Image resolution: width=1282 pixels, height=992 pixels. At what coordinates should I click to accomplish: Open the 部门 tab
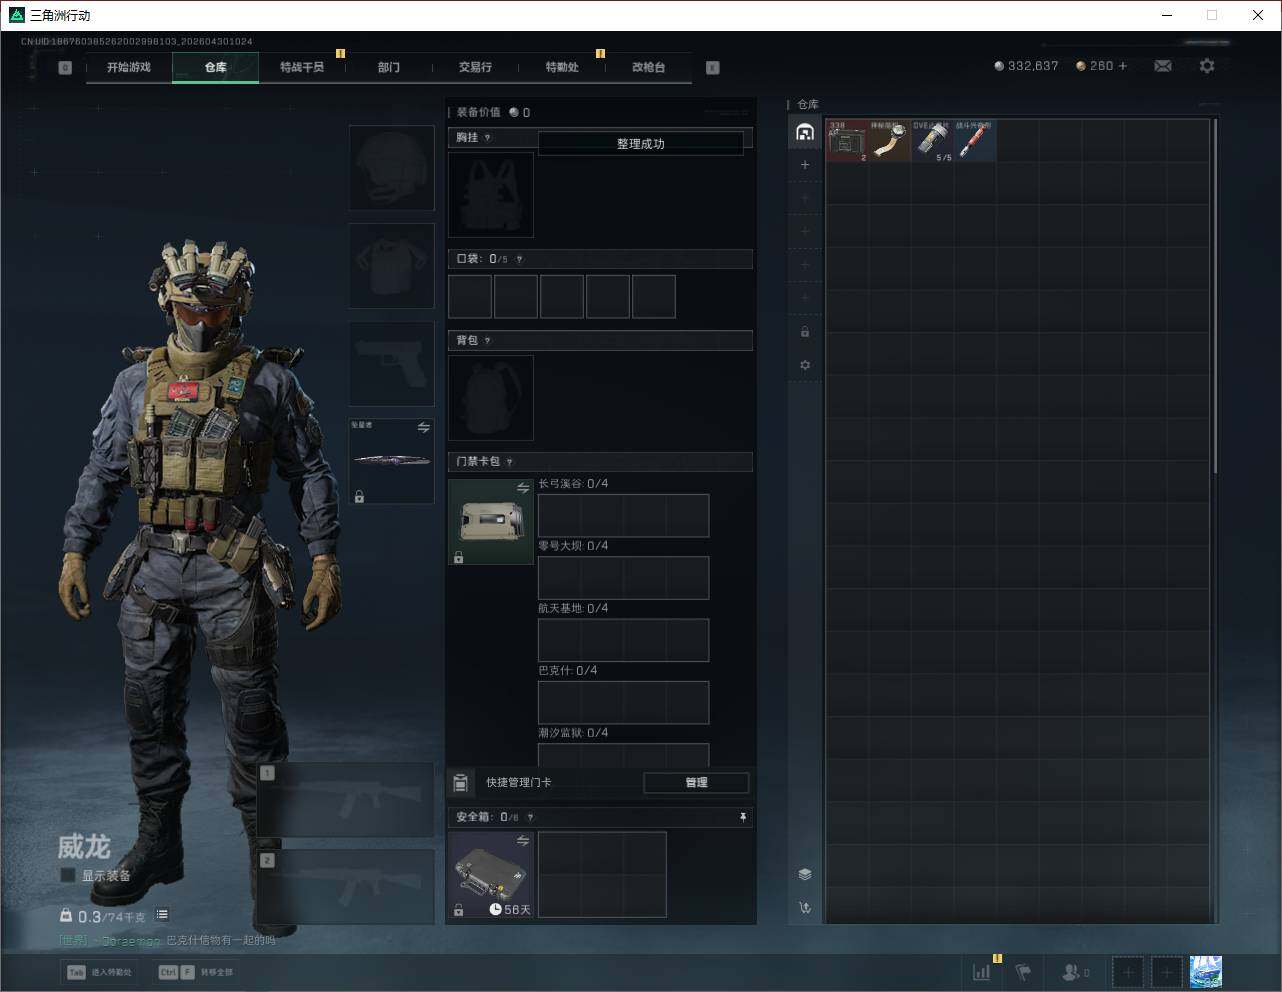coord(389,67)
